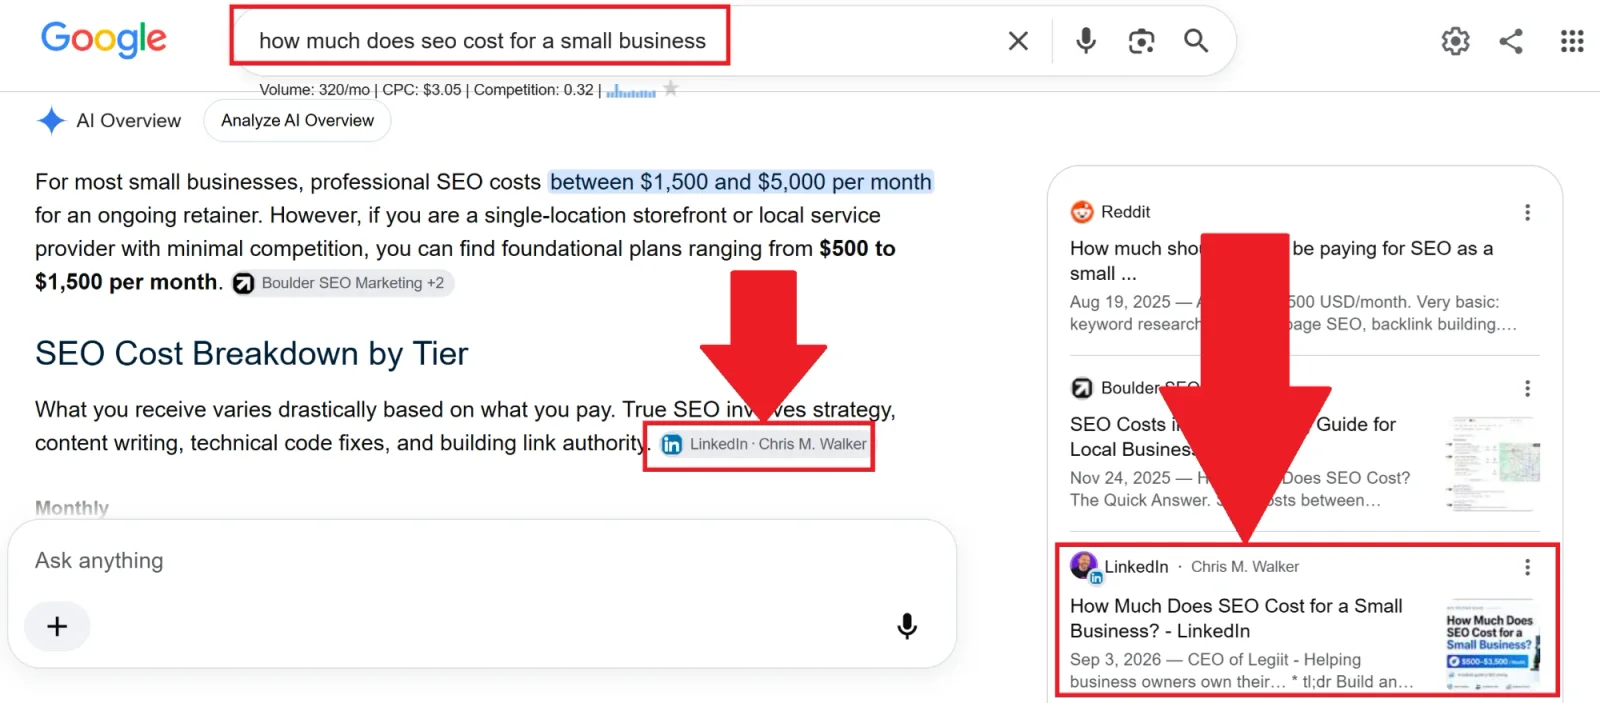Start voice search with the microphone icon
Viewport: 1600px width, 703px height.
click(x=1086, y=41)
